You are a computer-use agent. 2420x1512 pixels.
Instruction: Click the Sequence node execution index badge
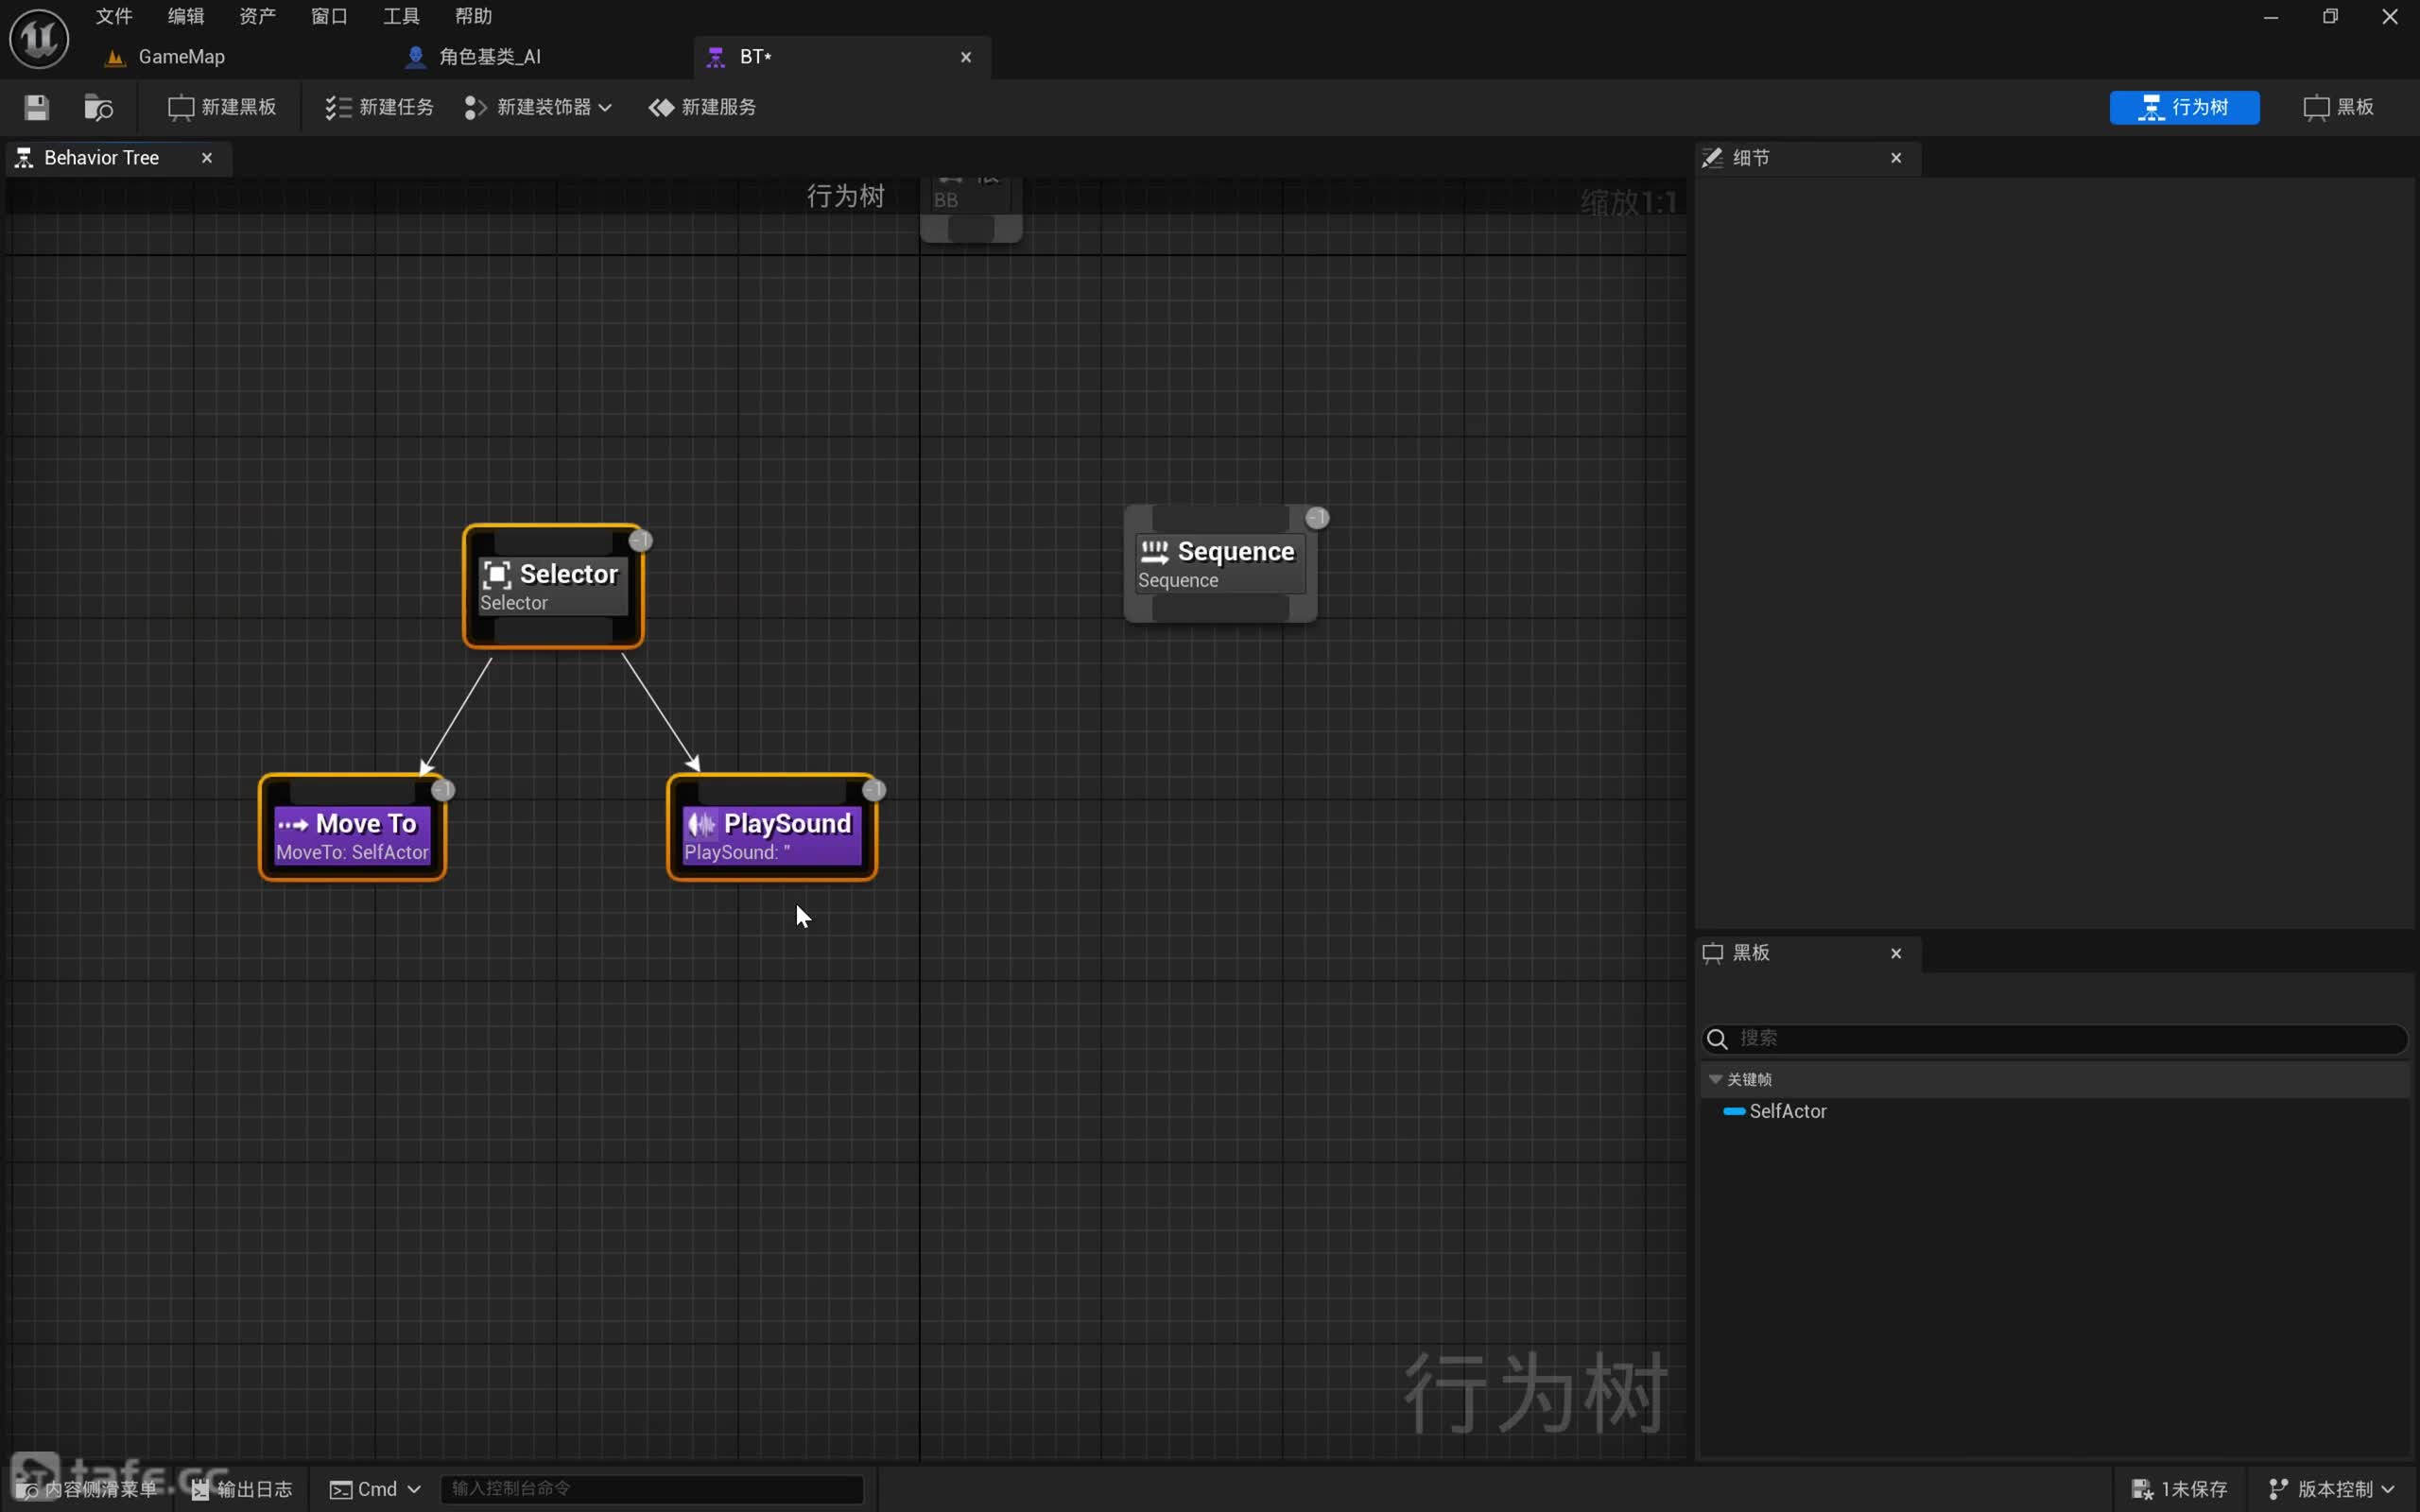pos(1317,517)
